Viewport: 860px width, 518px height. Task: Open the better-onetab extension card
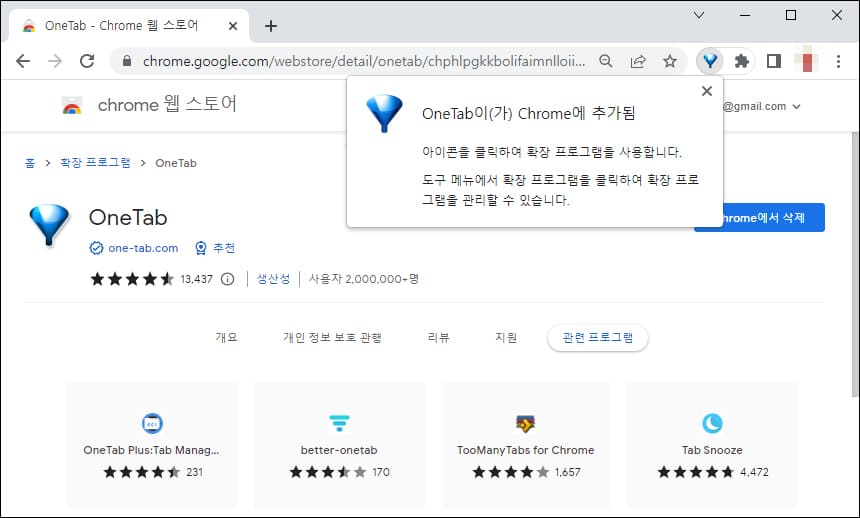coord(339,445)
